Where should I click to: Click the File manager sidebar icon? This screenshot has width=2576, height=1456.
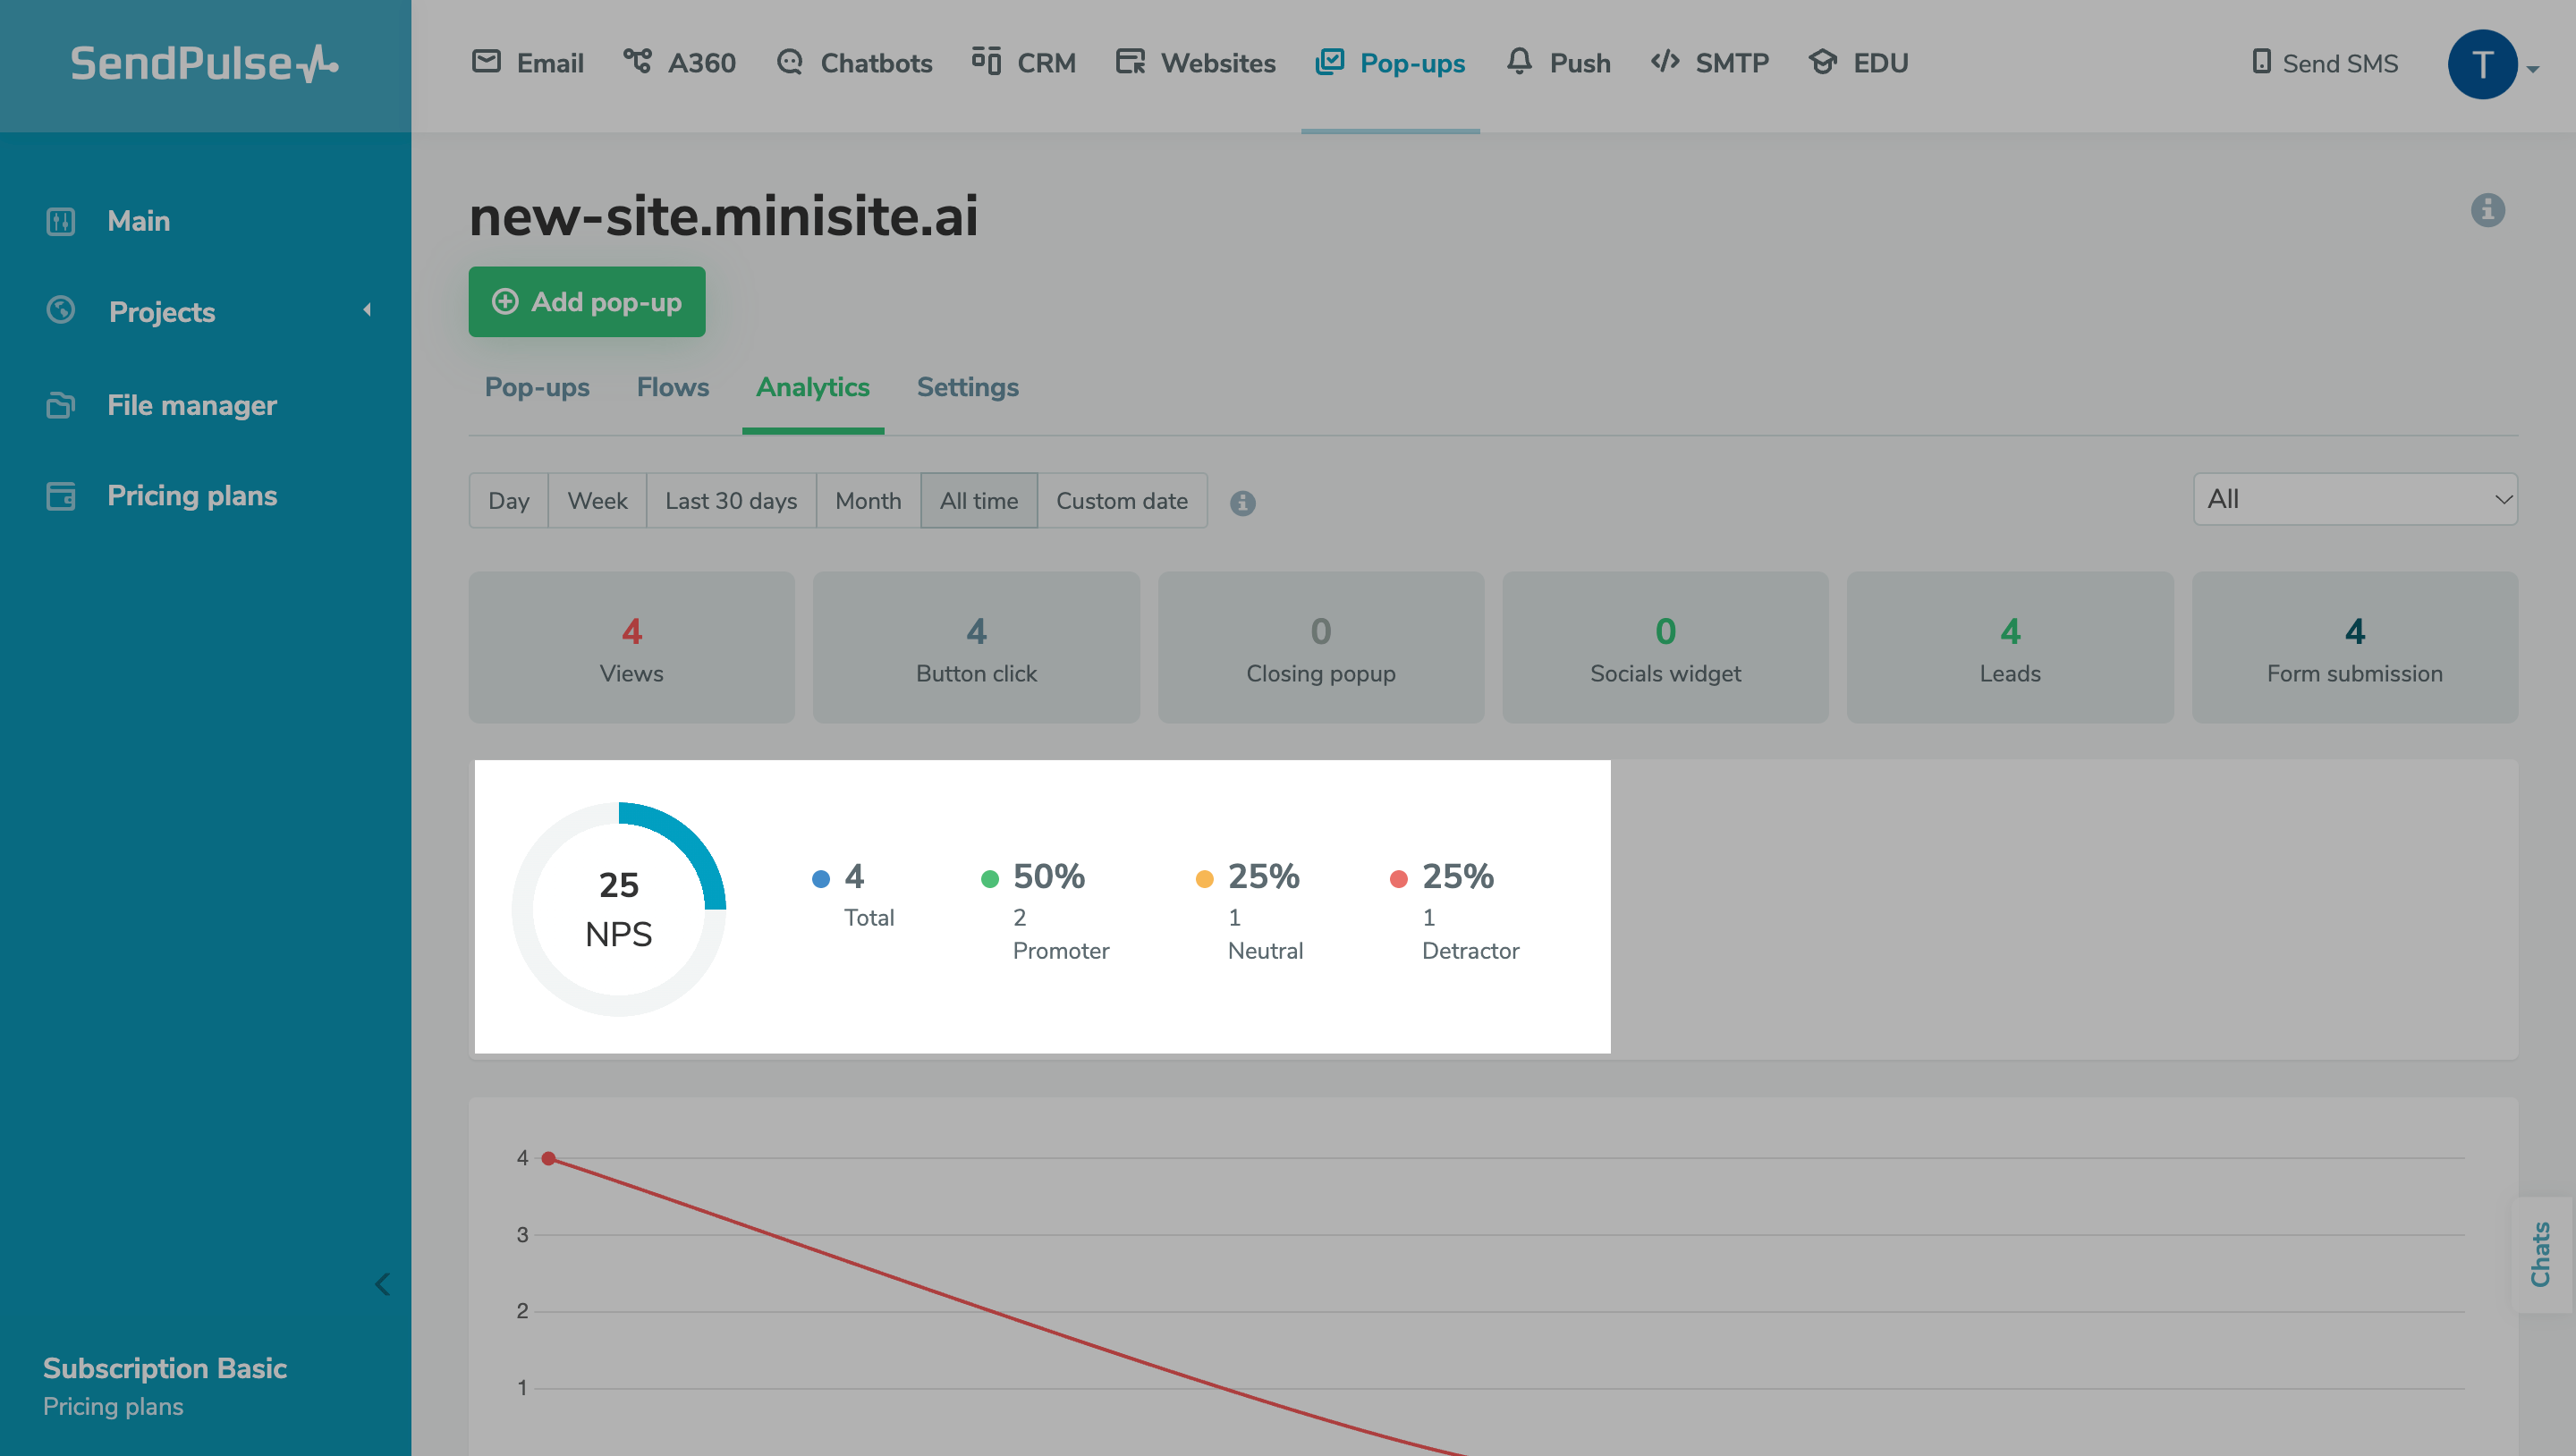click(61, 405)
